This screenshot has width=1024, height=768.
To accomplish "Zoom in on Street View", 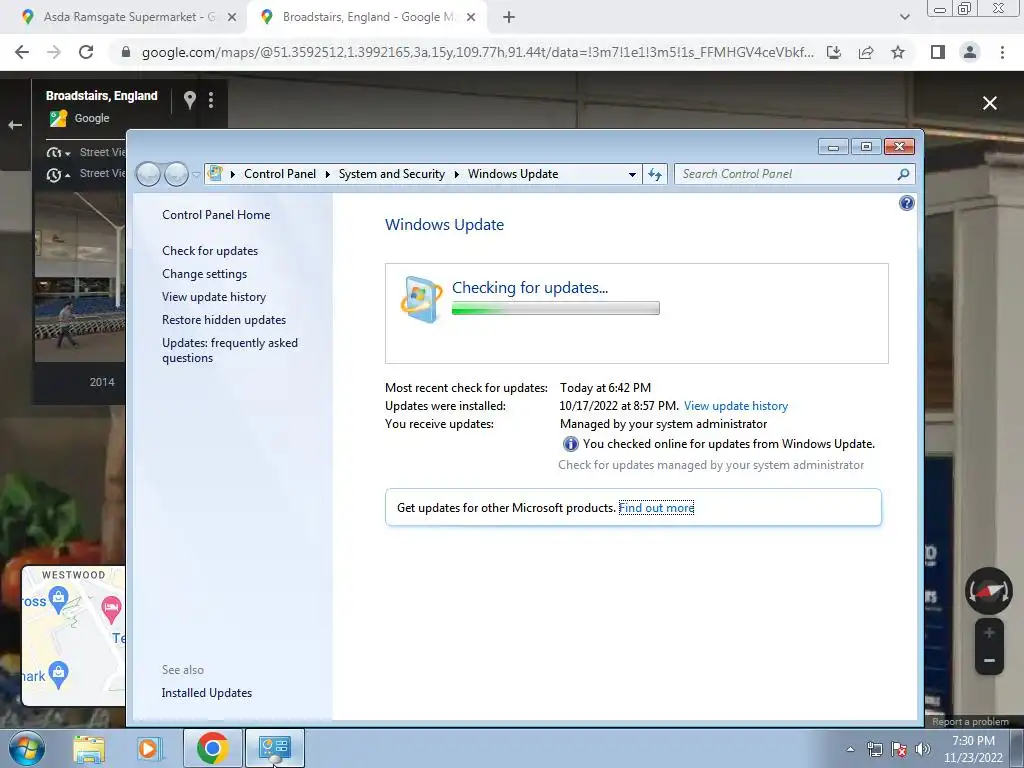I will [x=989, y=632].
